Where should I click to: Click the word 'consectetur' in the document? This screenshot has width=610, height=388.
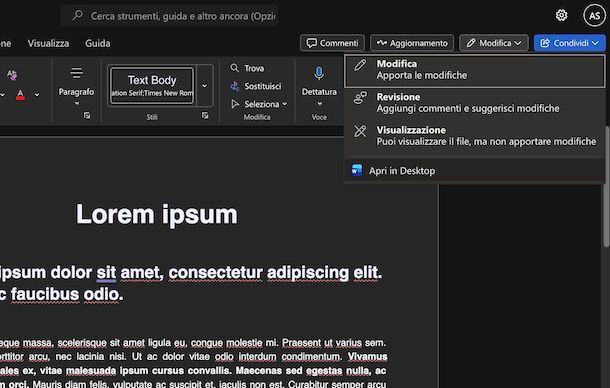[215, 272]
